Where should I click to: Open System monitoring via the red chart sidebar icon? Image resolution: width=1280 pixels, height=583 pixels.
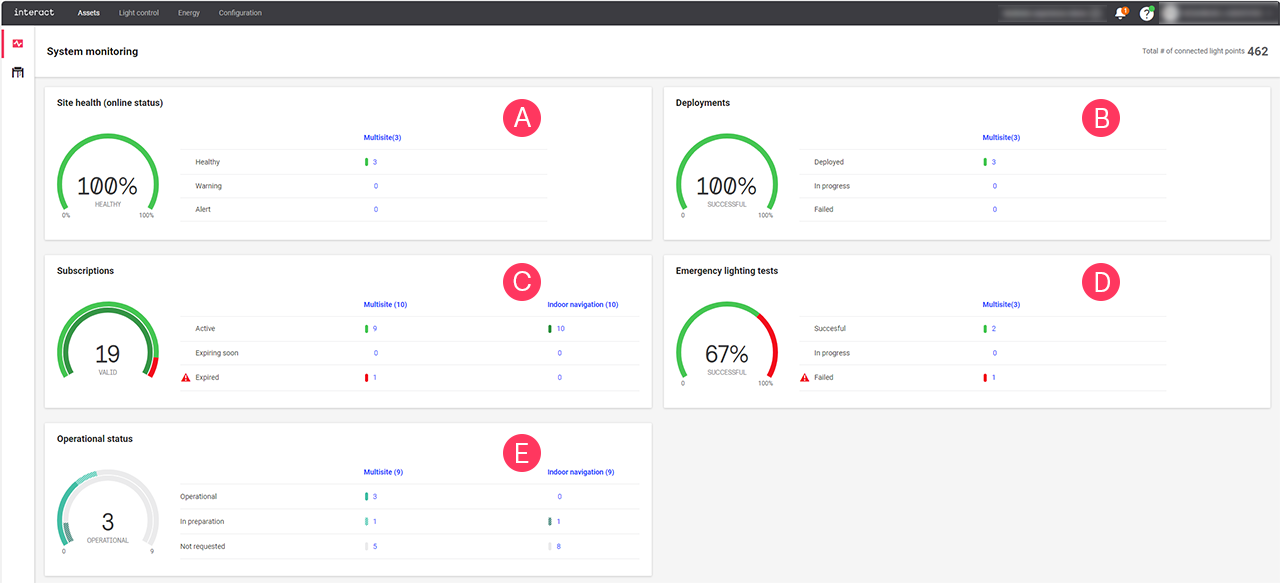click(16, 43)
